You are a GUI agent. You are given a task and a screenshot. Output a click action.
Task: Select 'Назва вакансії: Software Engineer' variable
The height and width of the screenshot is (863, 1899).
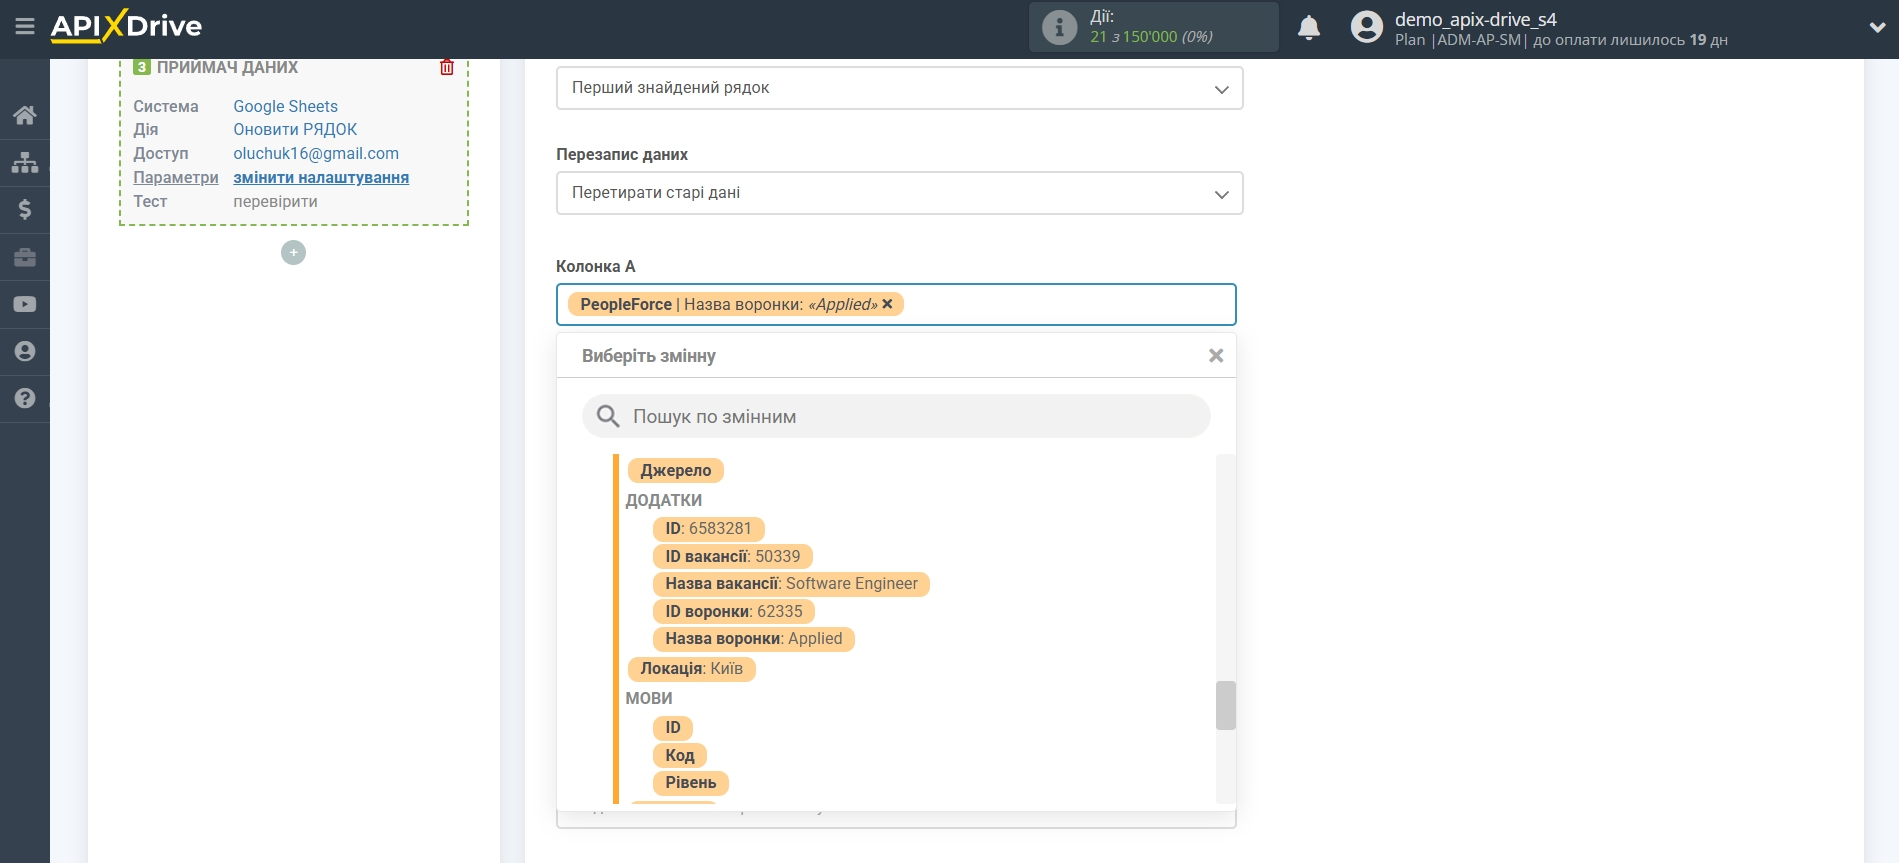(x=791, y=584)
